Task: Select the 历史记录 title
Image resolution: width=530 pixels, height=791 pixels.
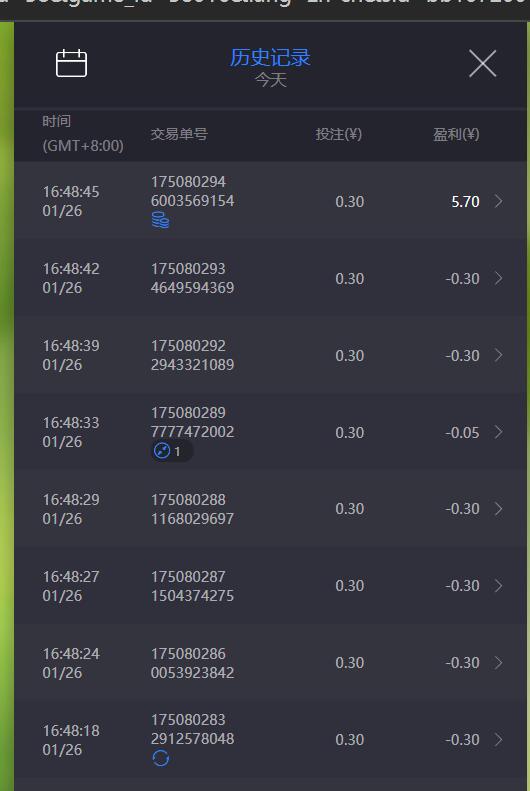Action: click(270, 57)
